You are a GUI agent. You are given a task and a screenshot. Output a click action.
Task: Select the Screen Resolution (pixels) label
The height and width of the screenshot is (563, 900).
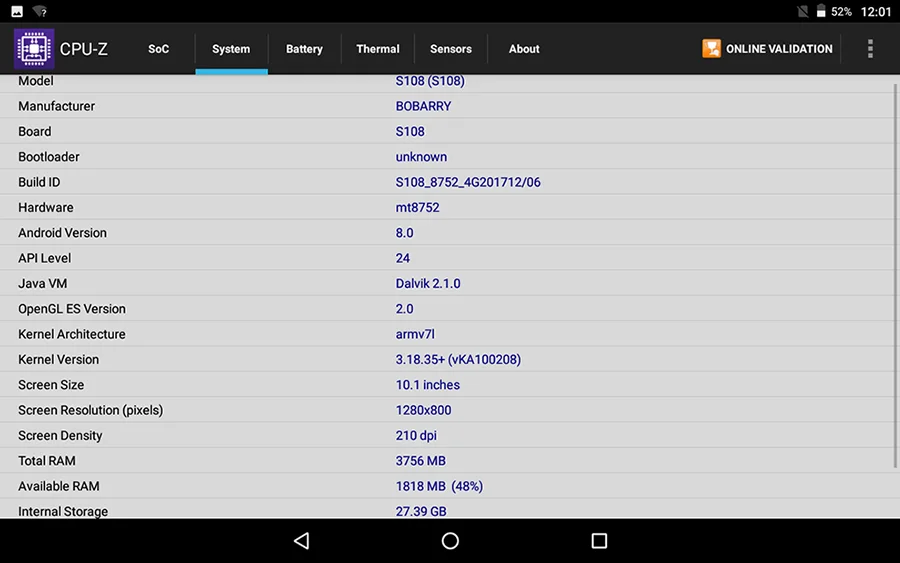tap(91, 410)
